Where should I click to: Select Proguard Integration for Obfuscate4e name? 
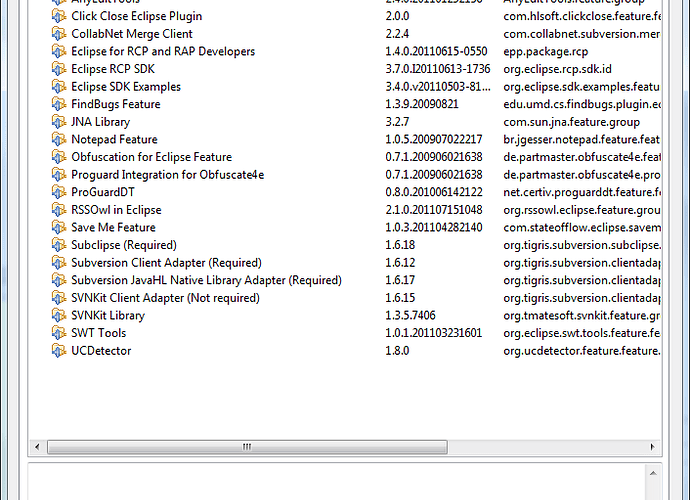pyautogui.click(x=168, y=175)
